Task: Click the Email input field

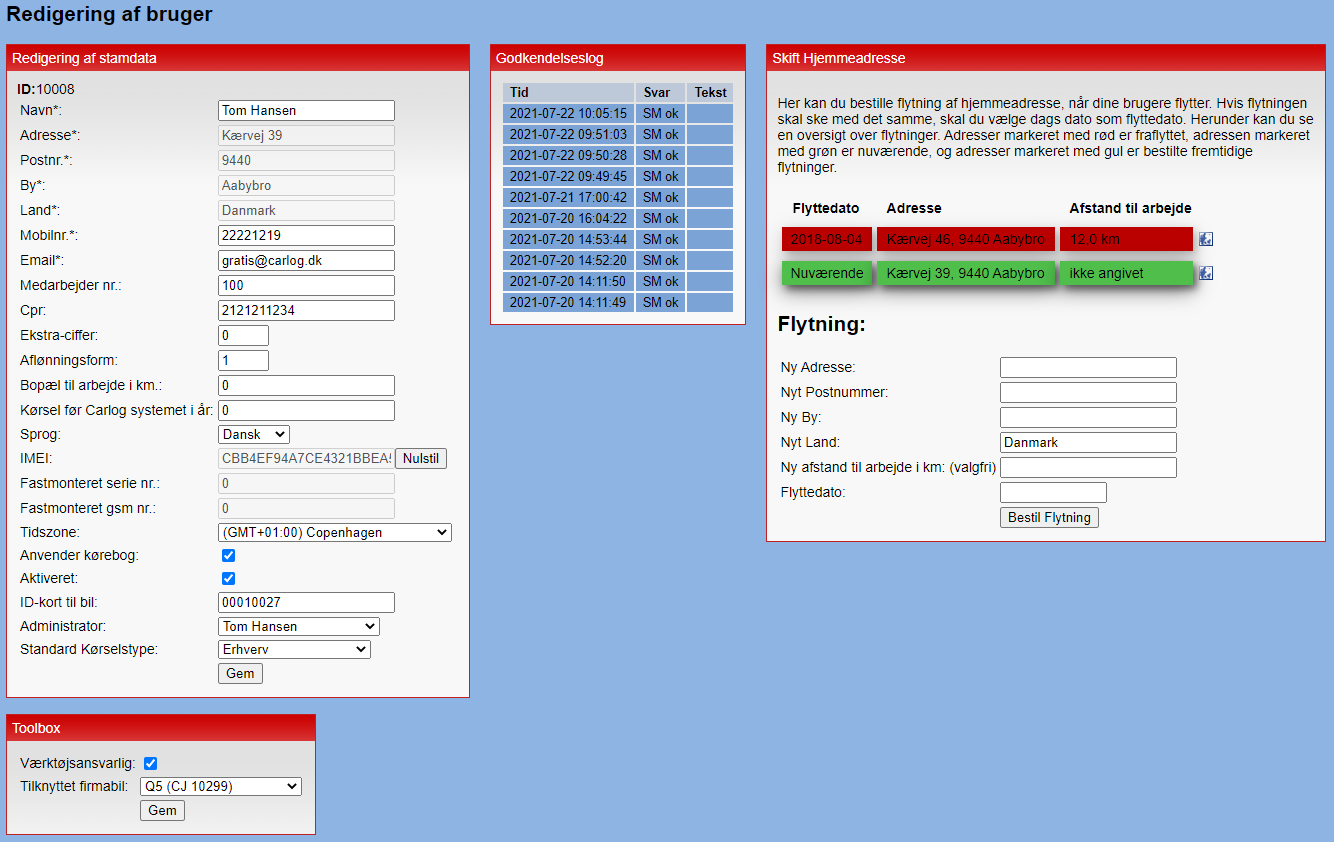Action: [306, 260]
